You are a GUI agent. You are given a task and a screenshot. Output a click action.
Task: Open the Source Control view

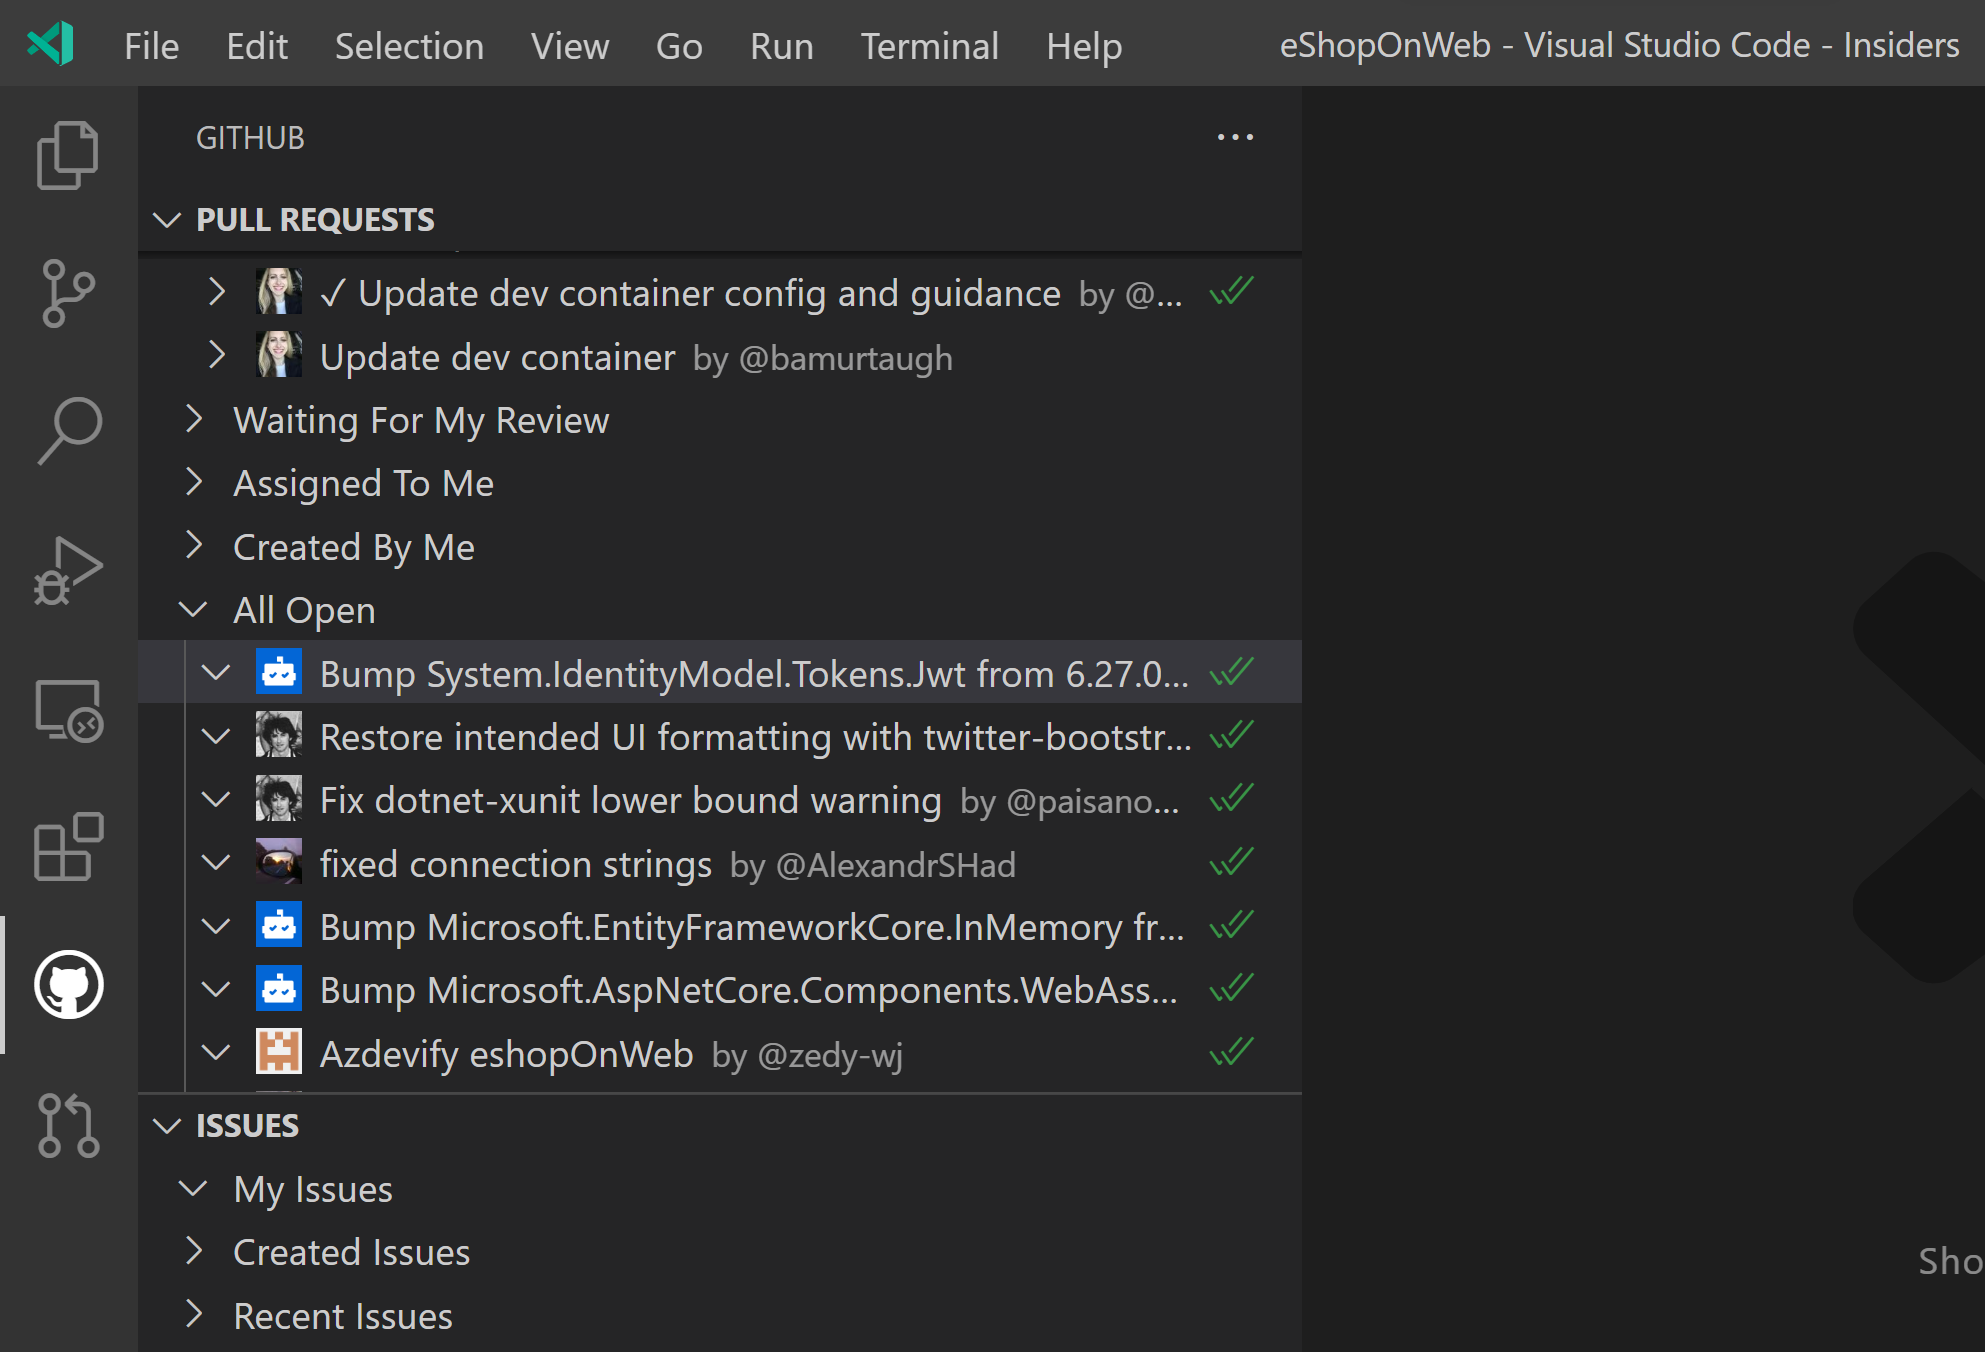[67, 291]
